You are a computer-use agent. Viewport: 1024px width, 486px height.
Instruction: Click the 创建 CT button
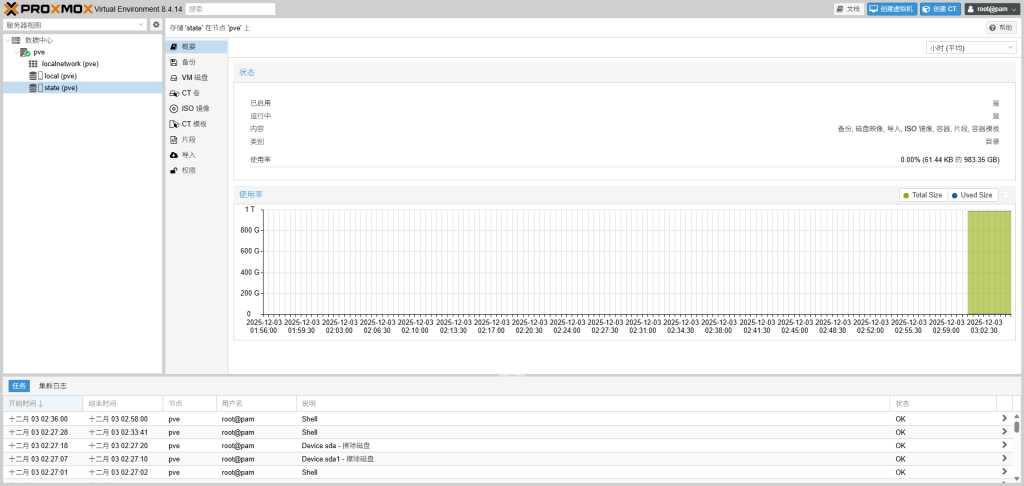(939, 9)
